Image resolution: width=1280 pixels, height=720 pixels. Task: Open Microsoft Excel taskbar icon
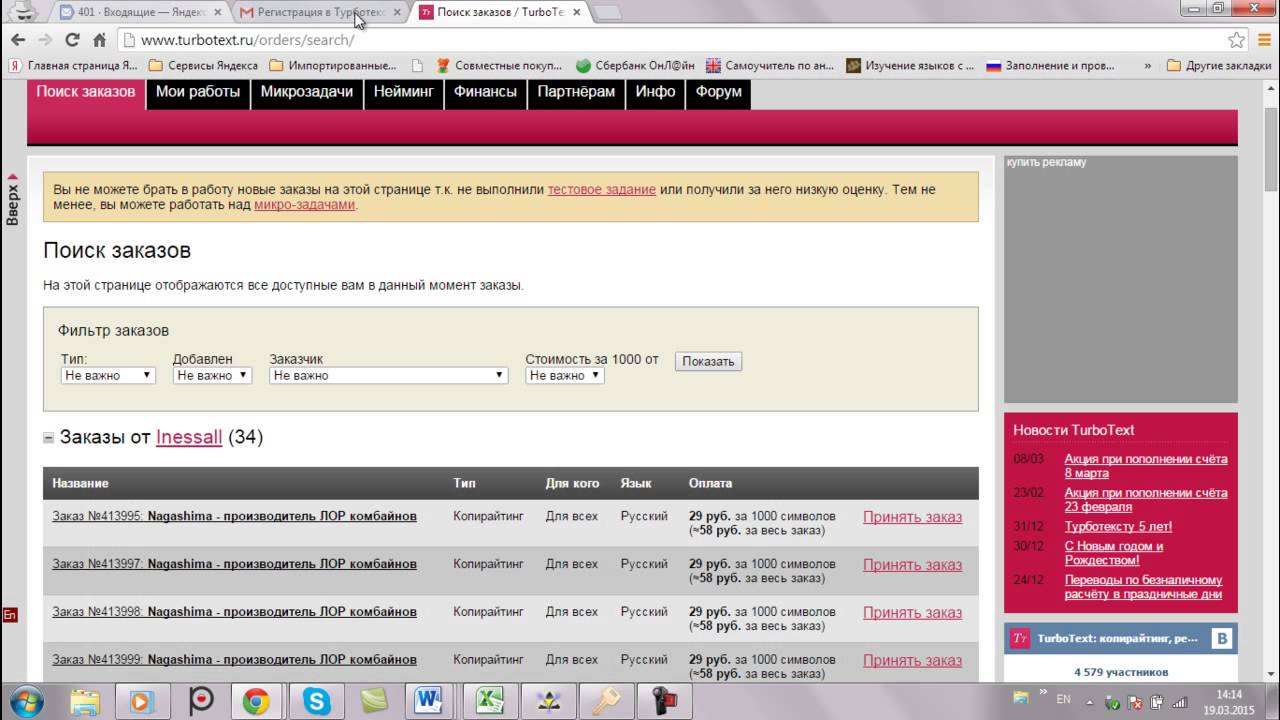[489, 702]
